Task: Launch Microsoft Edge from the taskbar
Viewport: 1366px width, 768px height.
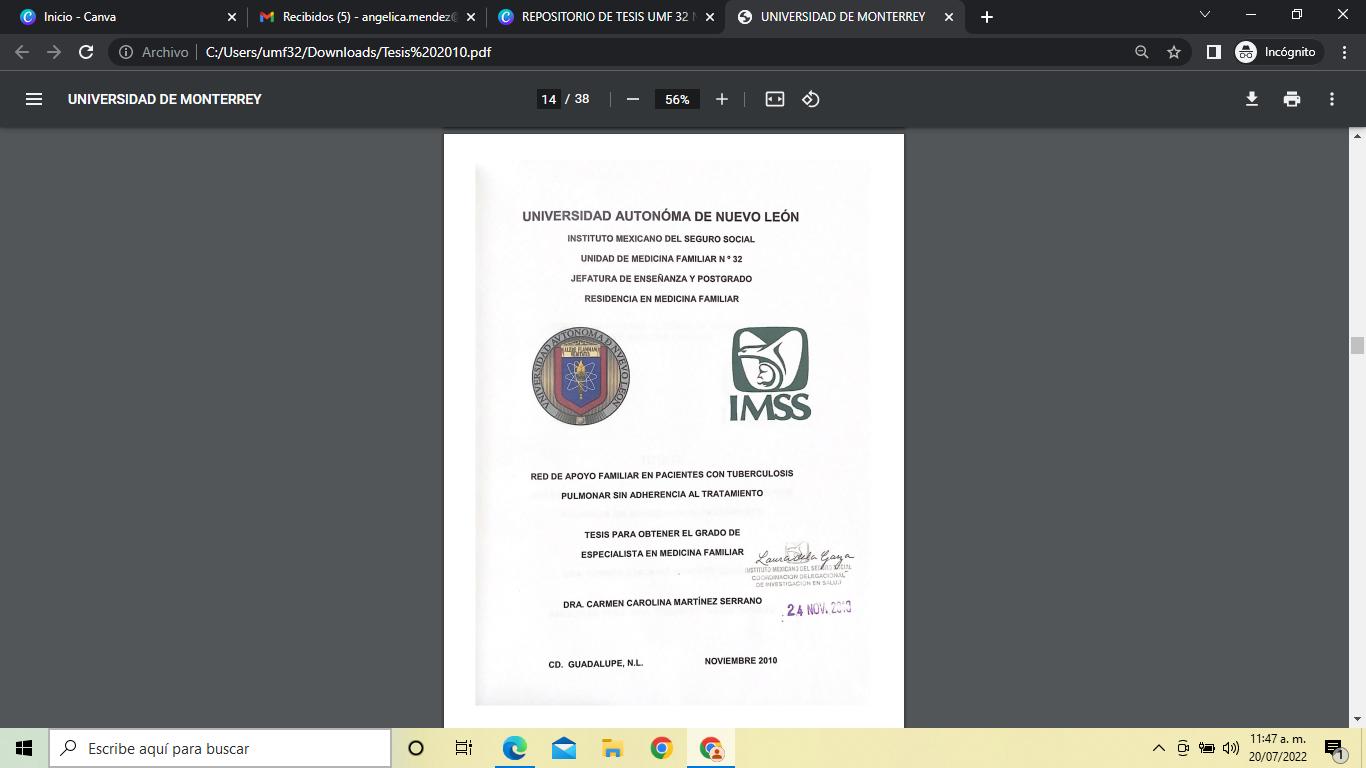Action: click(x=514, y=748)
